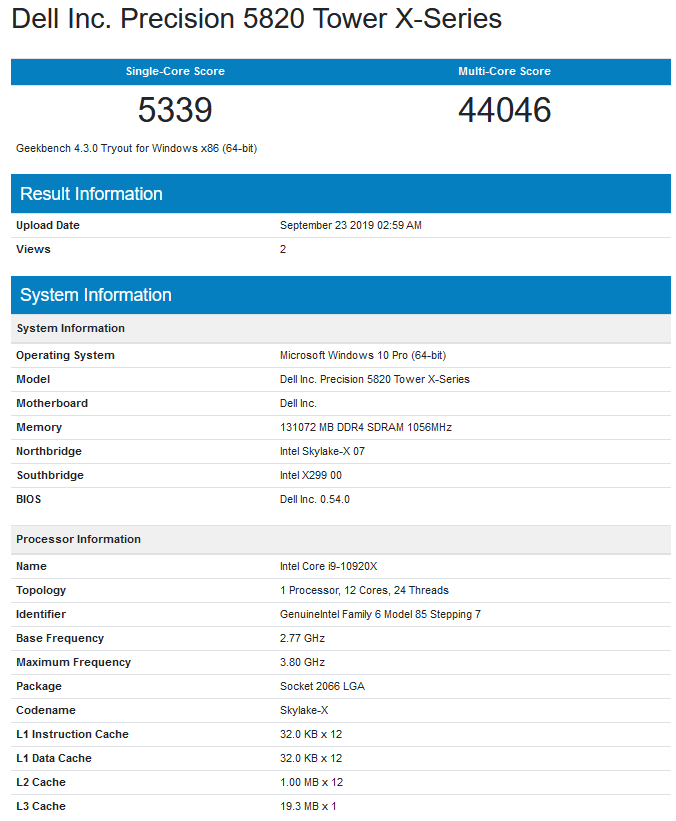This screenshot has width=676, height=821.
Task: Select the 19.3 MB L3 Cache value
Action: click(308, 806)
